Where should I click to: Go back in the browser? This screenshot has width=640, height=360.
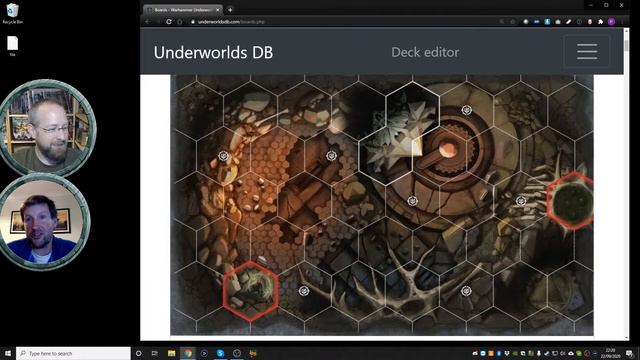[x=148, y=22]
